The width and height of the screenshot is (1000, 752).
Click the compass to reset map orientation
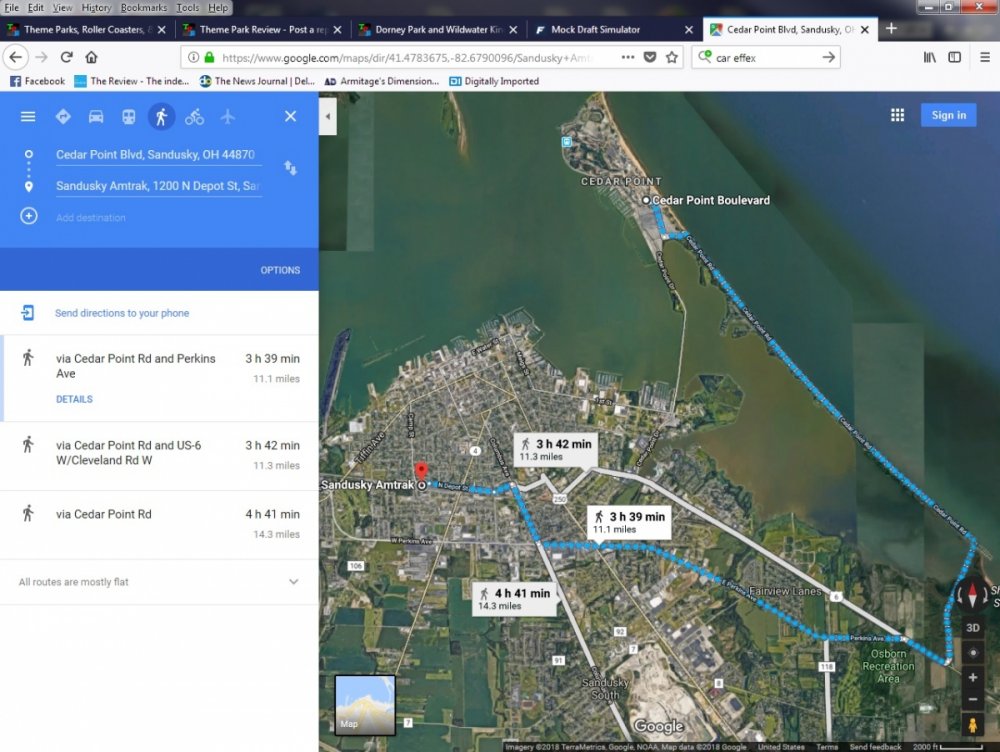[973, 595]
